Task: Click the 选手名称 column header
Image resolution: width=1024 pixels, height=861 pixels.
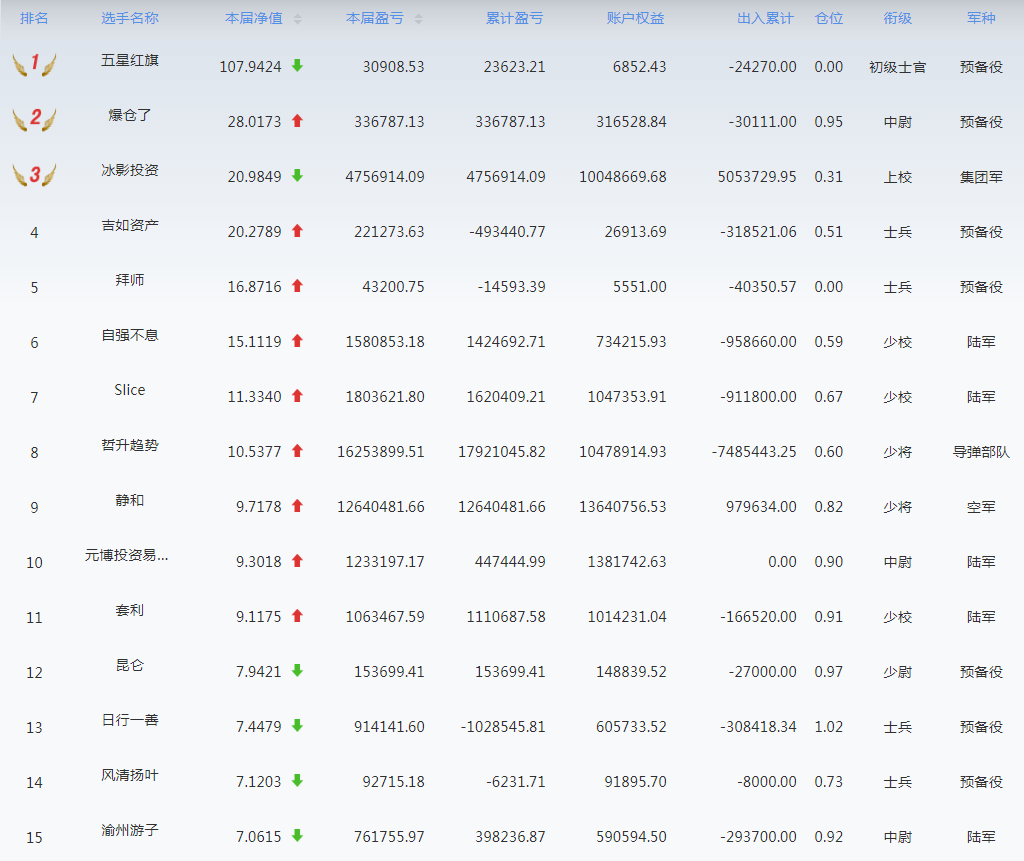Action: (130, 18)
